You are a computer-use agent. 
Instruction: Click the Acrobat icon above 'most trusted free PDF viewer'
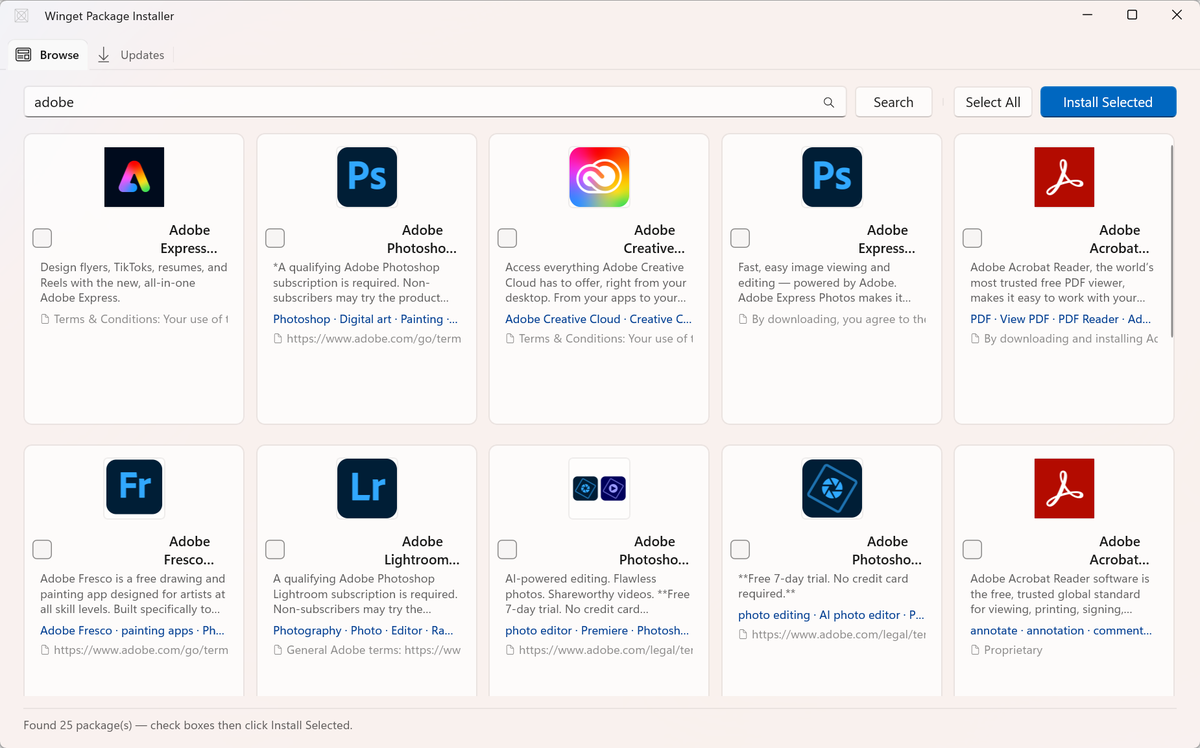tap(1064, 177)
